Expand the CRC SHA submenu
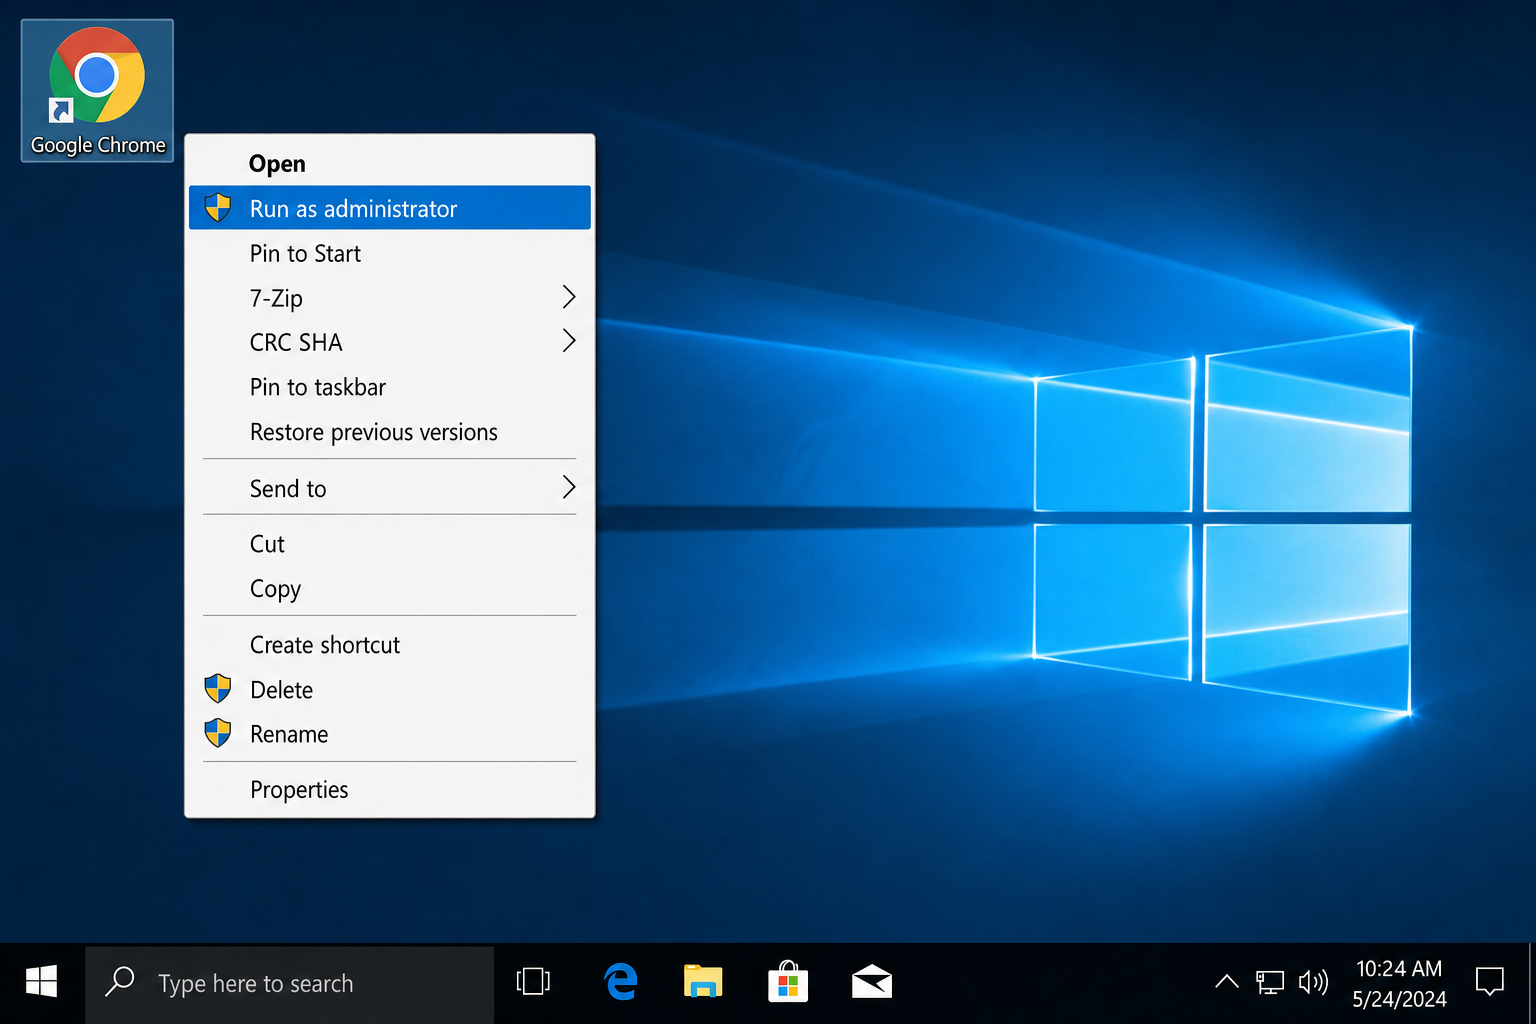The width and height of the screenshot is (1536, 1024). 390,342
